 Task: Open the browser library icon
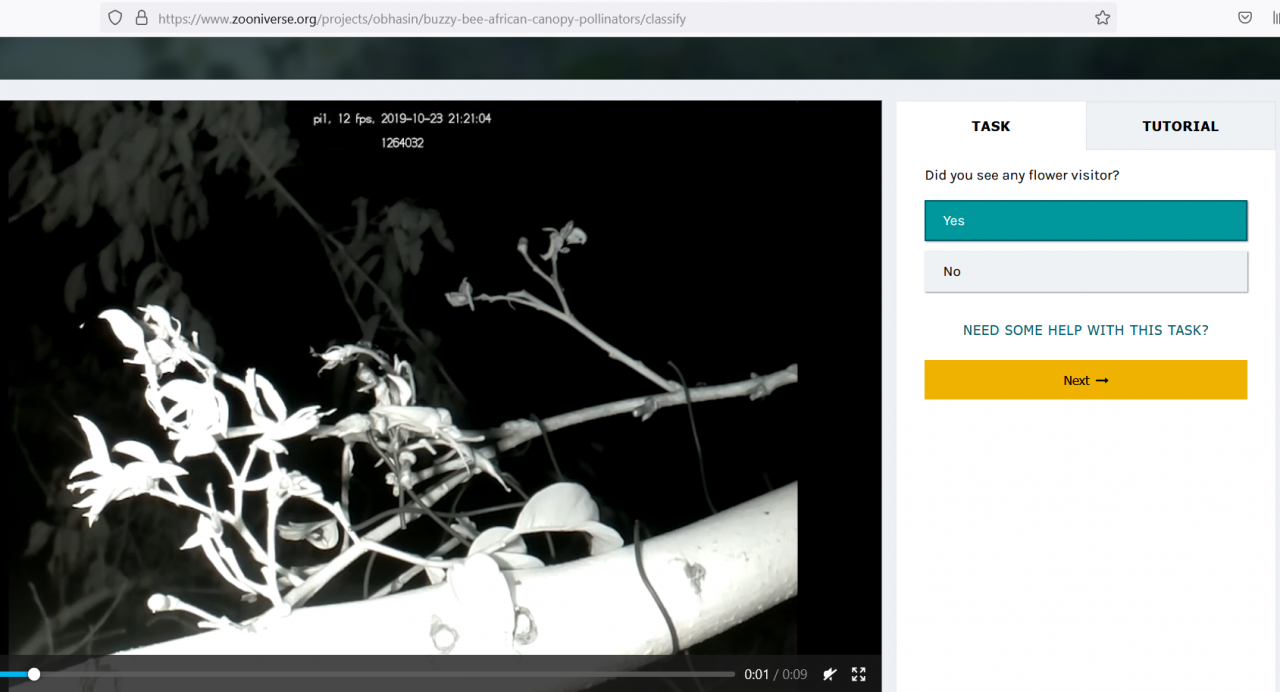pos(1275,18)
